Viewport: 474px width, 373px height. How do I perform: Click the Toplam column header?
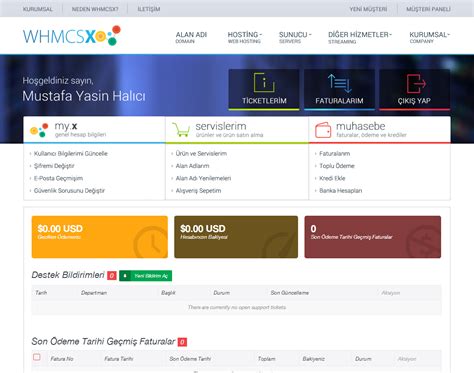pyautogui.click(x=267, y=359)
